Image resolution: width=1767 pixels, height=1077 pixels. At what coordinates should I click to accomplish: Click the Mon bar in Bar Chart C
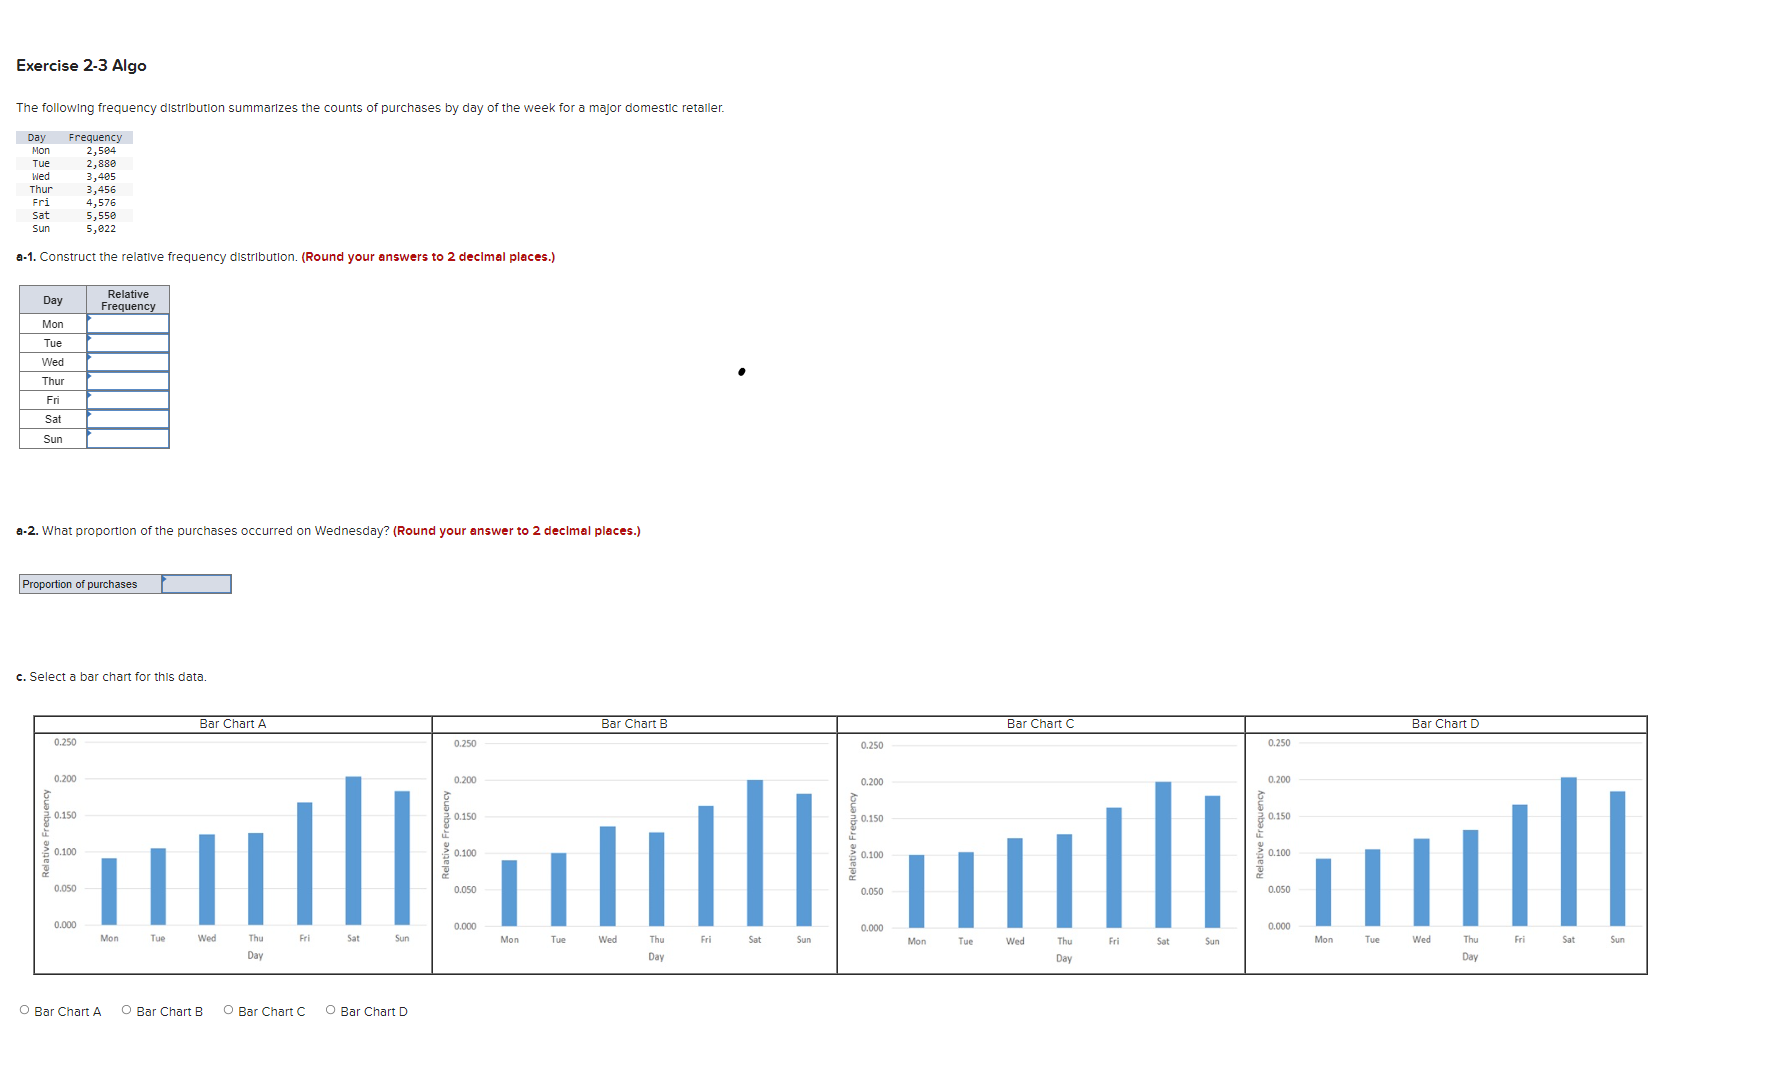click(917, 891)
